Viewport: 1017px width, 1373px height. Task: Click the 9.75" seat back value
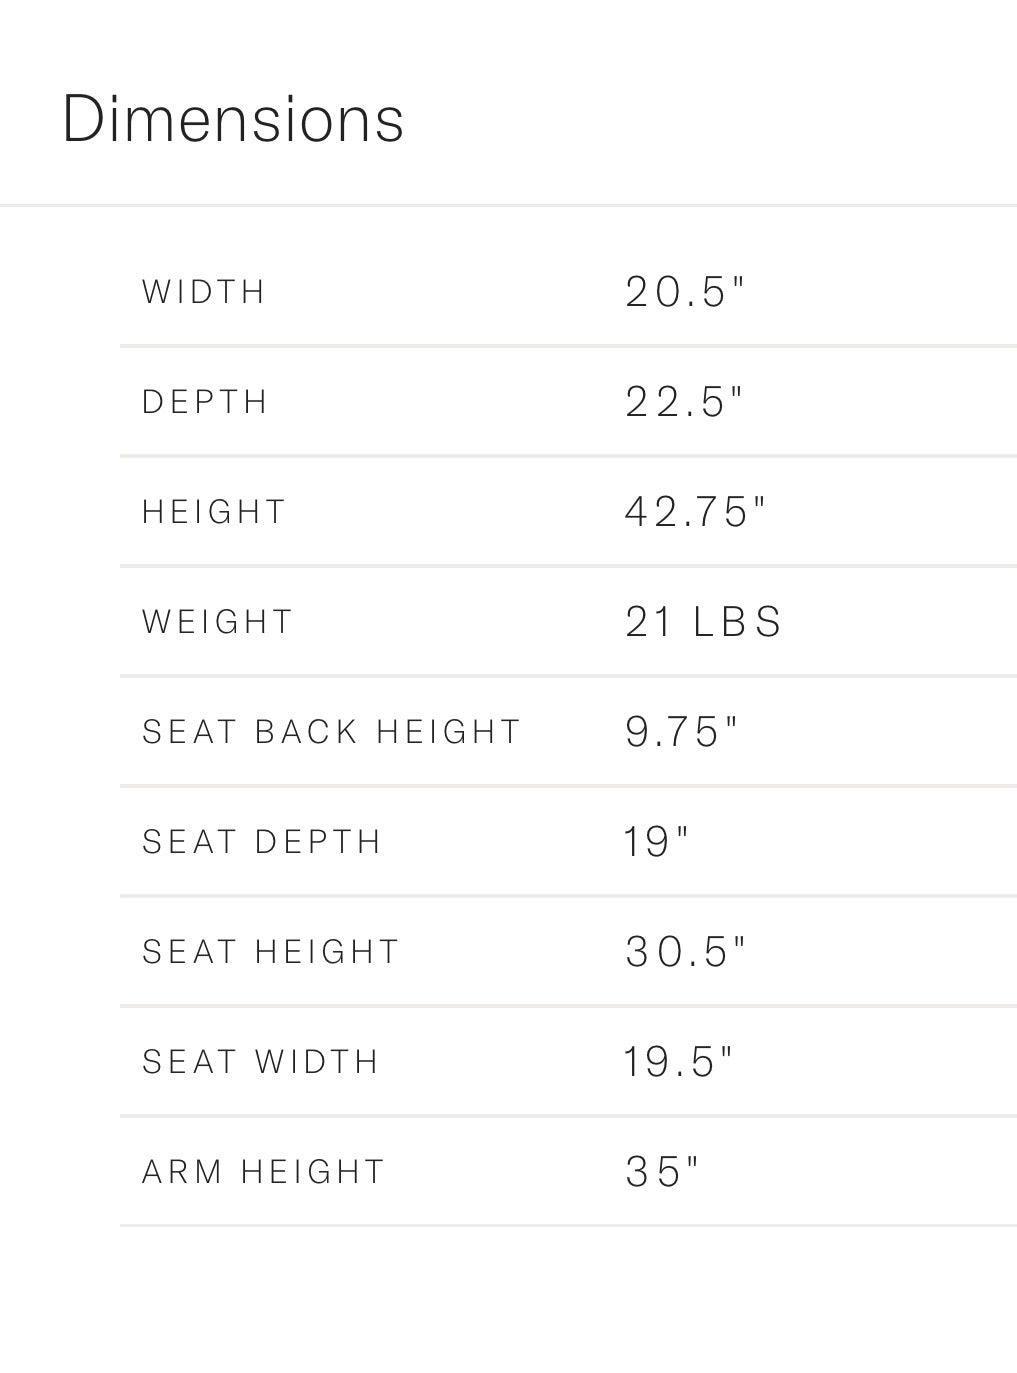pos(682,732)
